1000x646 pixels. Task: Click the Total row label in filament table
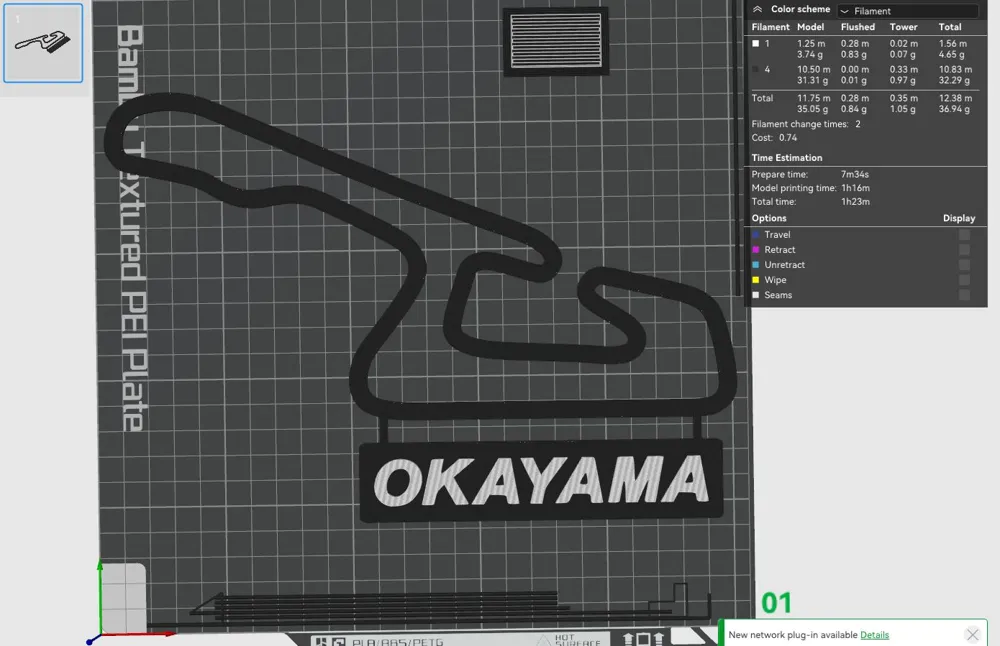point(762,98)
